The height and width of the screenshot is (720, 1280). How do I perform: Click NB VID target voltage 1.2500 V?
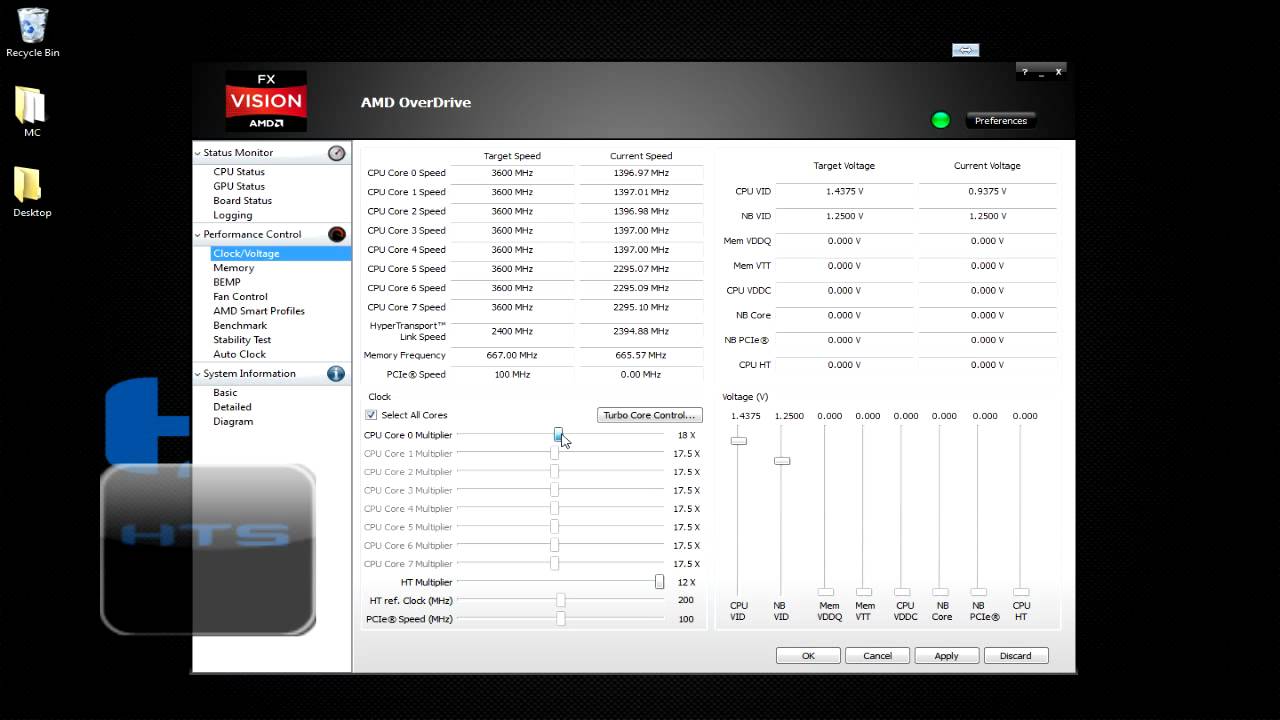pos(845,216)
